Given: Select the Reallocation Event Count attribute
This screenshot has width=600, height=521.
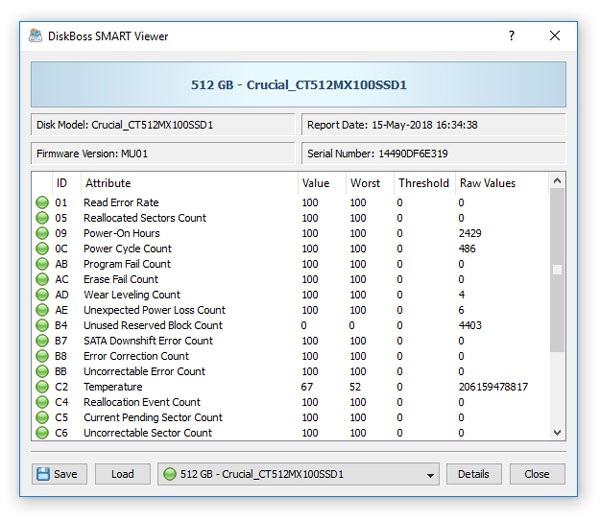Looking at the screenshot, I should point(142,402).
